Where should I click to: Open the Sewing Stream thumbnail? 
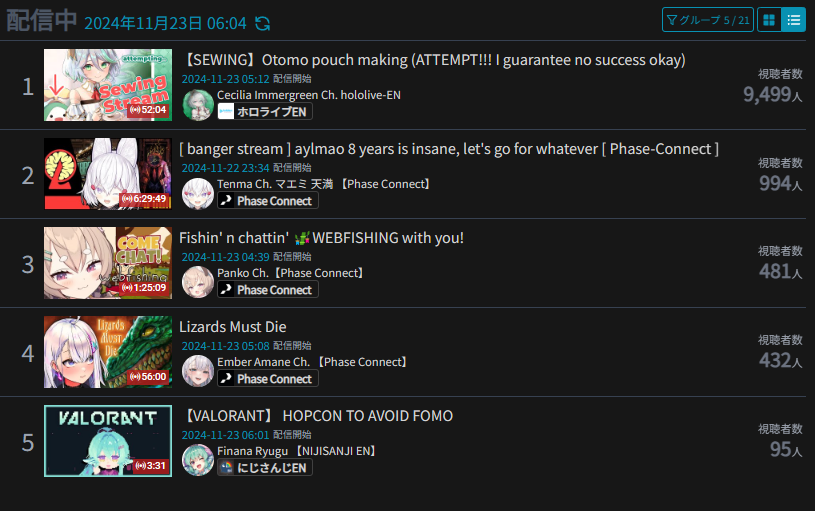pyautogui.click(x=108, y=85)
